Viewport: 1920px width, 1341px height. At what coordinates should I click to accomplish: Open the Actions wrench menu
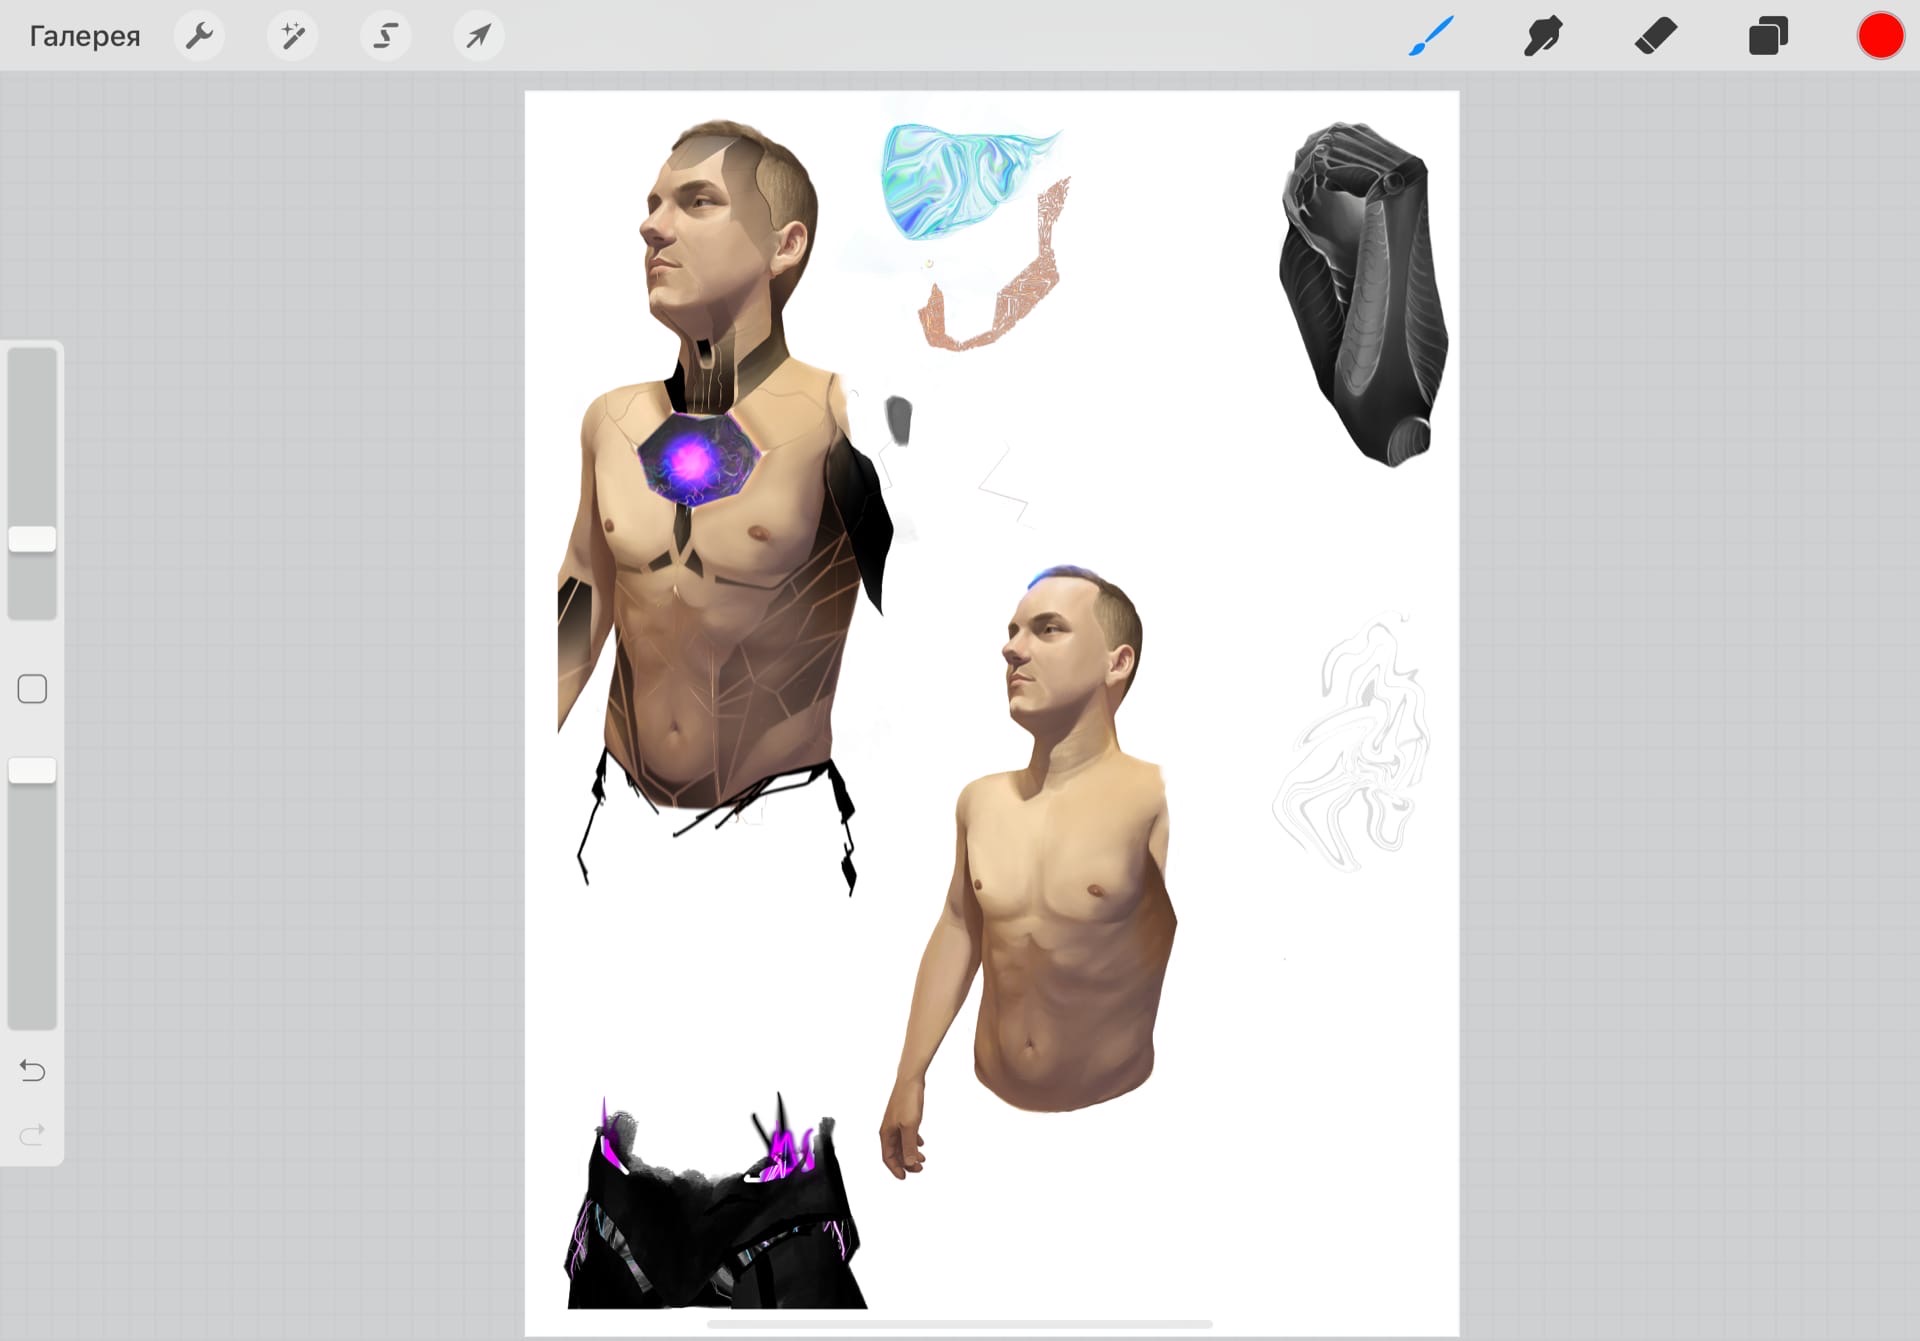(199, 36)
